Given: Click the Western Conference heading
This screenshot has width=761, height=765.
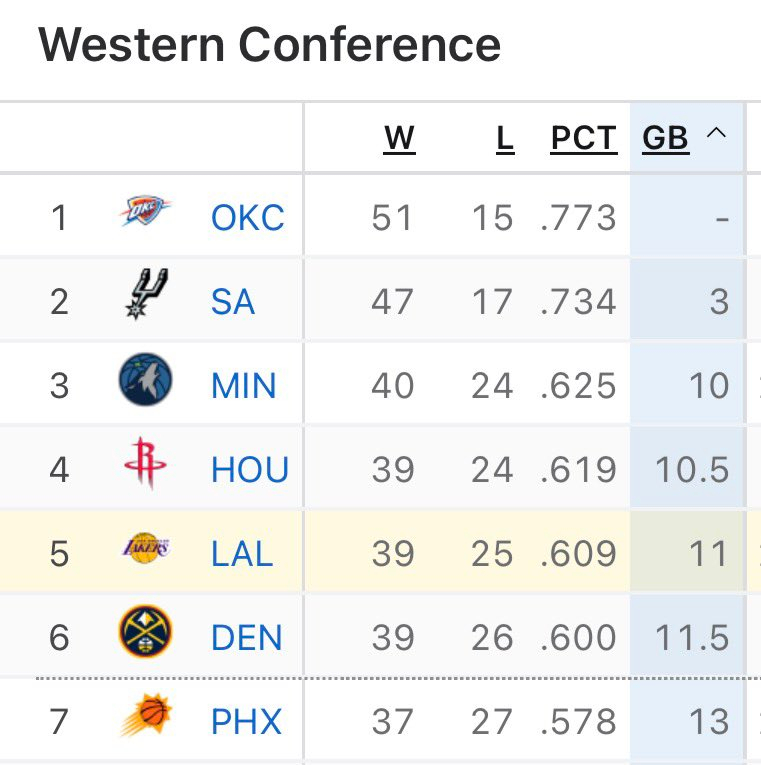Looking at the screenshot, I should [x=270, y=44].
